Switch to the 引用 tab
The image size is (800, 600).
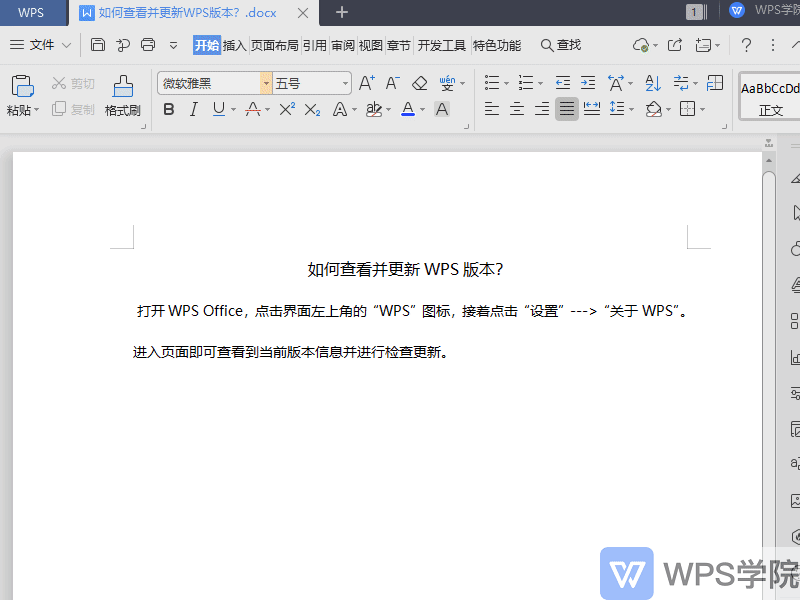314,45
